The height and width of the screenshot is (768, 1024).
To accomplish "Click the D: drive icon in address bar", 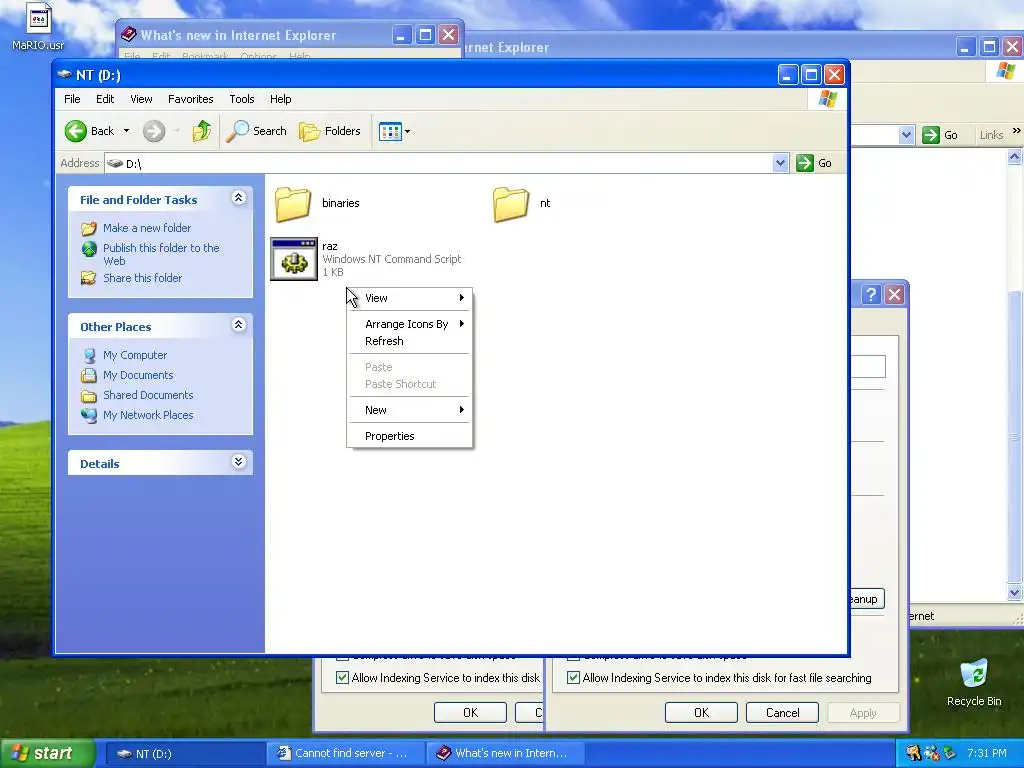I will 115,163.
